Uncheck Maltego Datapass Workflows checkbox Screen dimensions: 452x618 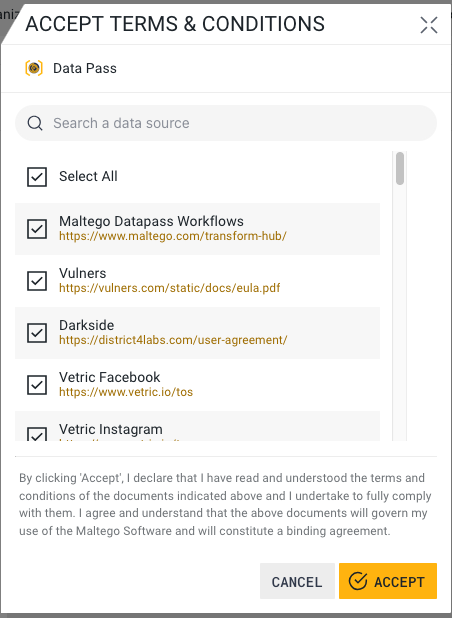pyautogui.click(x=37, y=229)
